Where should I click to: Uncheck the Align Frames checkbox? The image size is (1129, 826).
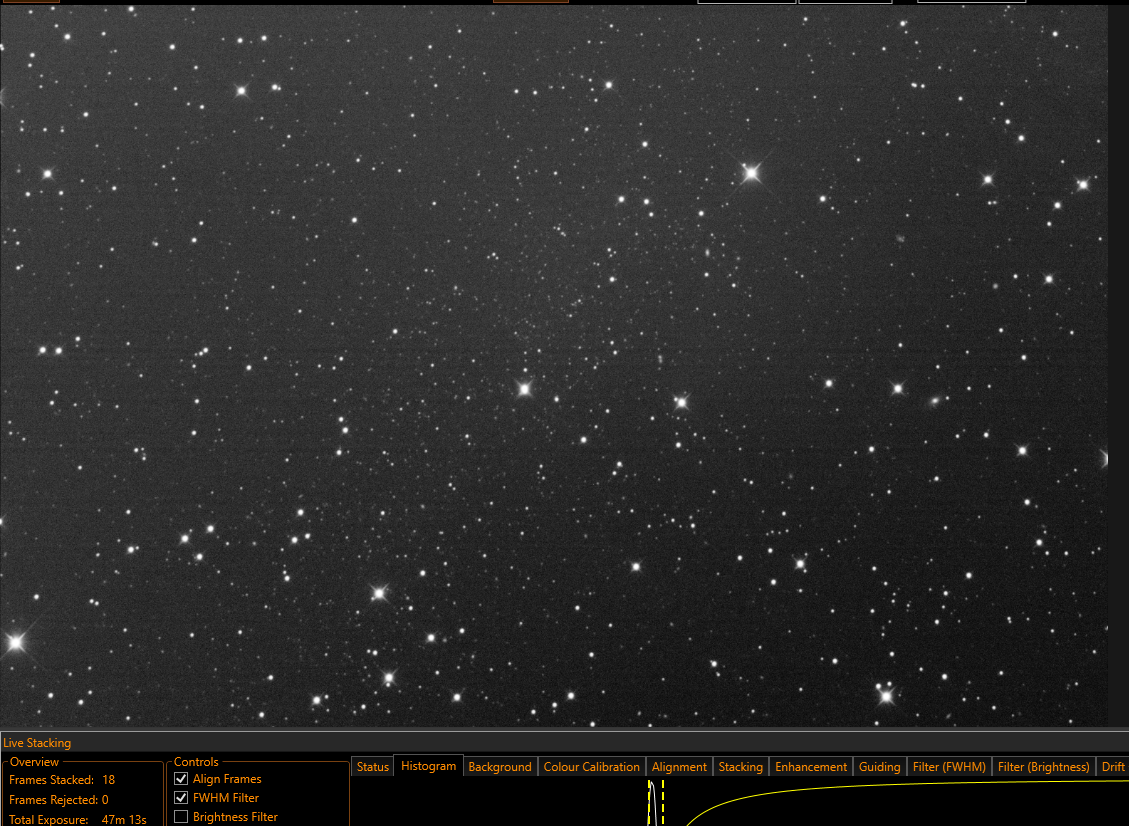click(x=181, y=779)
